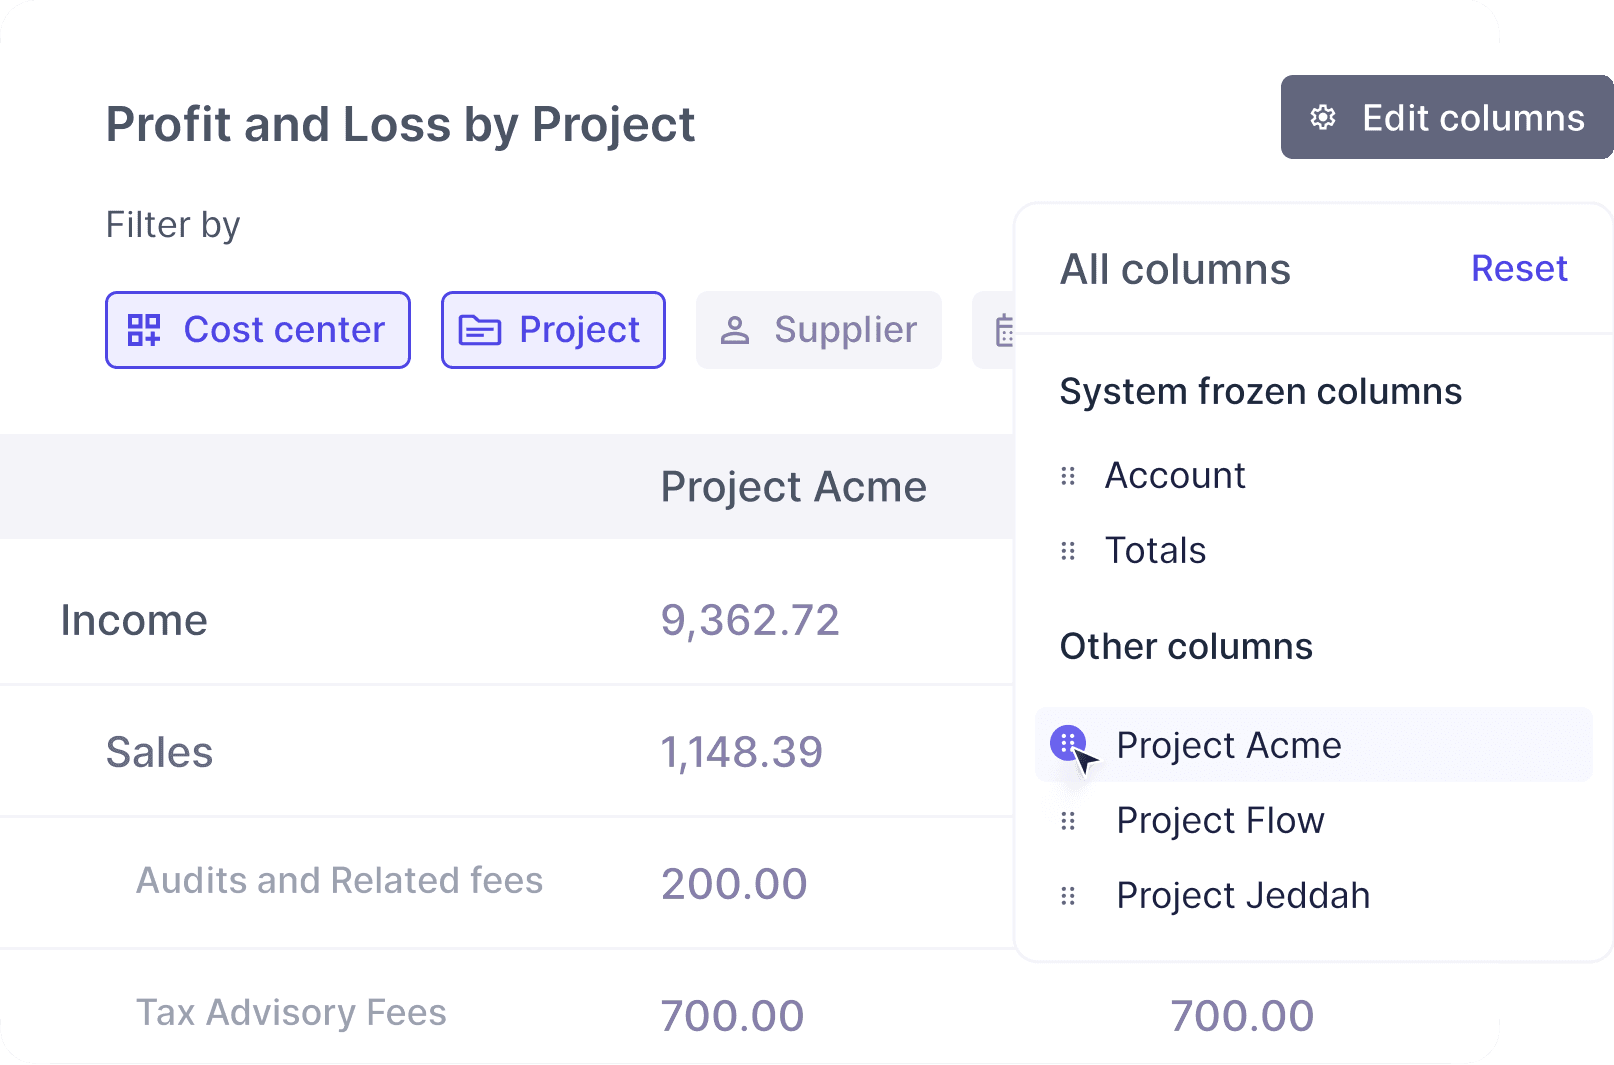Image resolution: width=1614 pixels, height=1065 pixels.
Task: Reset all columns to default
Action: tap(1518, 268)
